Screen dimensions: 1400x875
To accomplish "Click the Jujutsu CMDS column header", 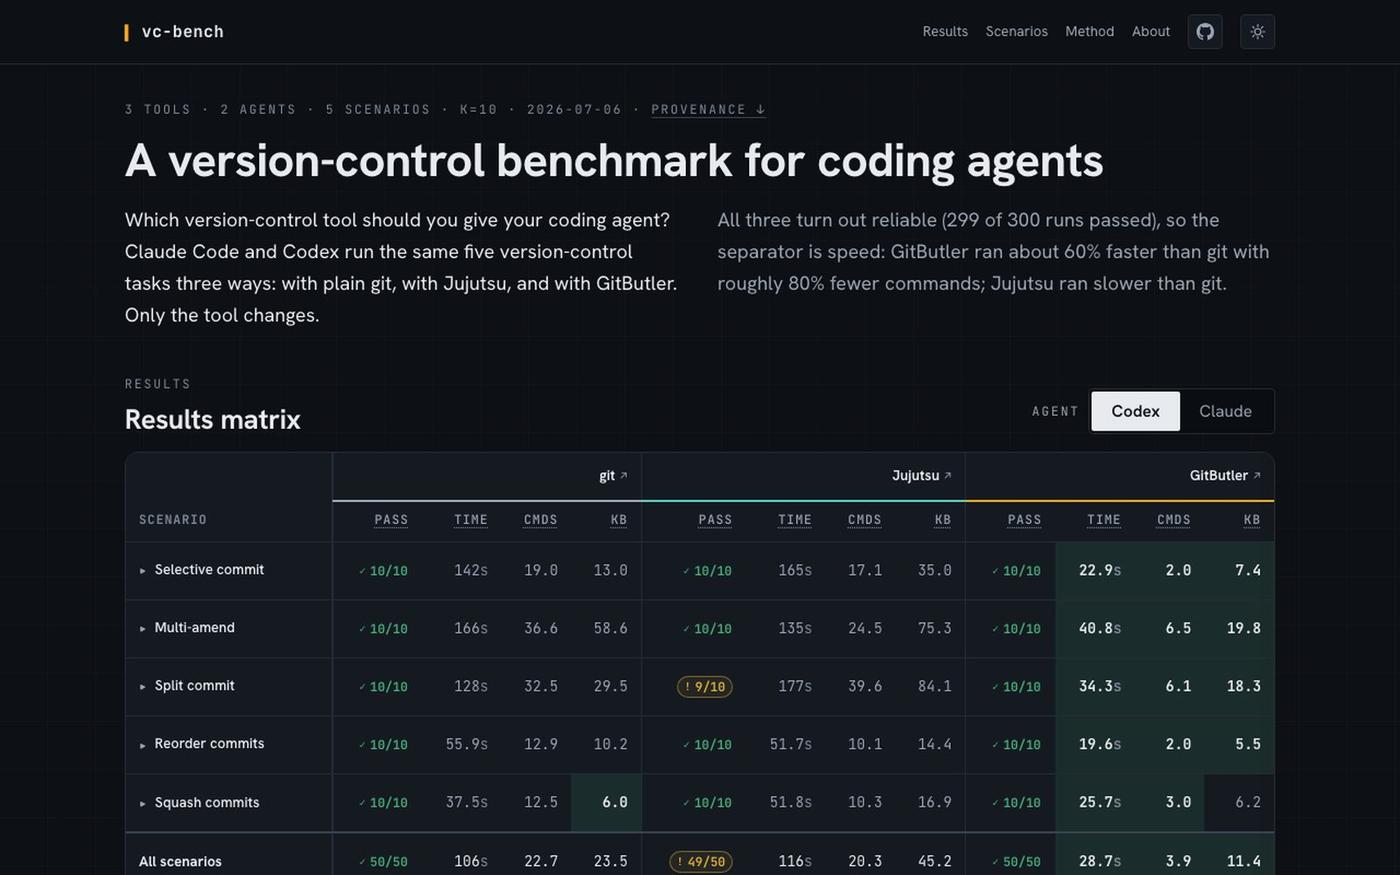I will tap(865, 520).
